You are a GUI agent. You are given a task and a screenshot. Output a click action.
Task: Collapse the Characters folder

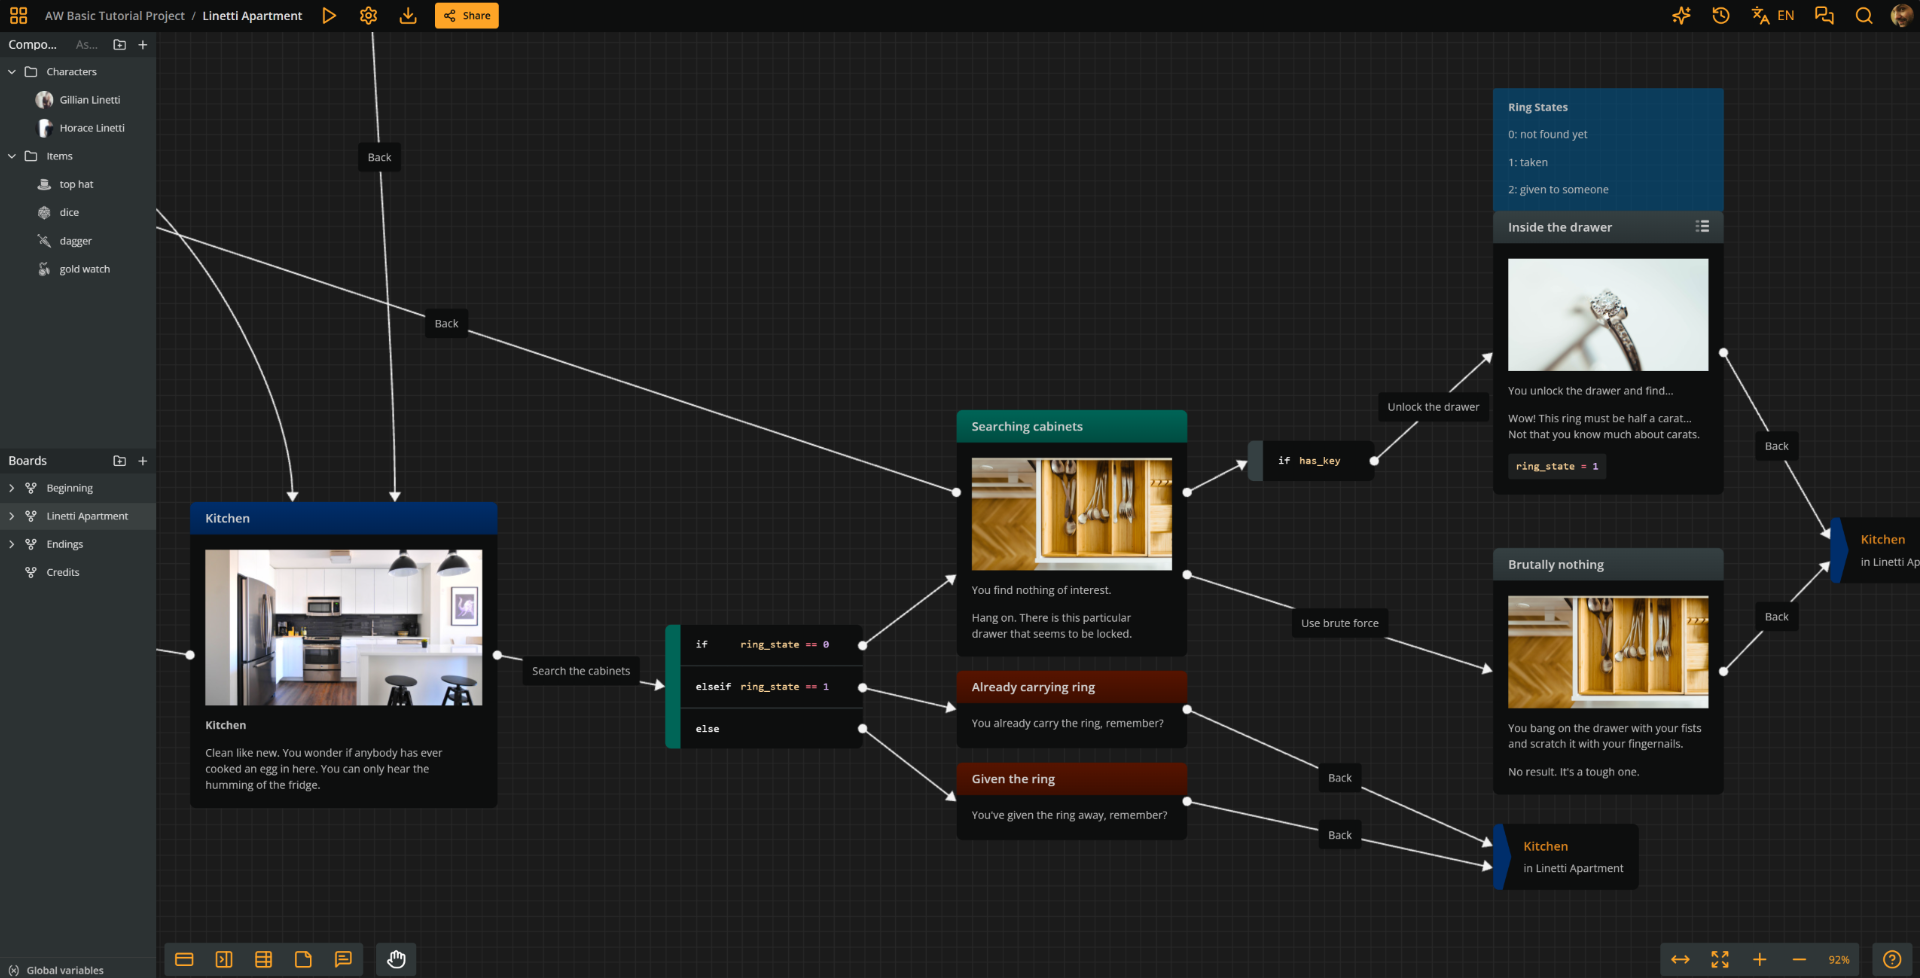click(x=12, y=72)
